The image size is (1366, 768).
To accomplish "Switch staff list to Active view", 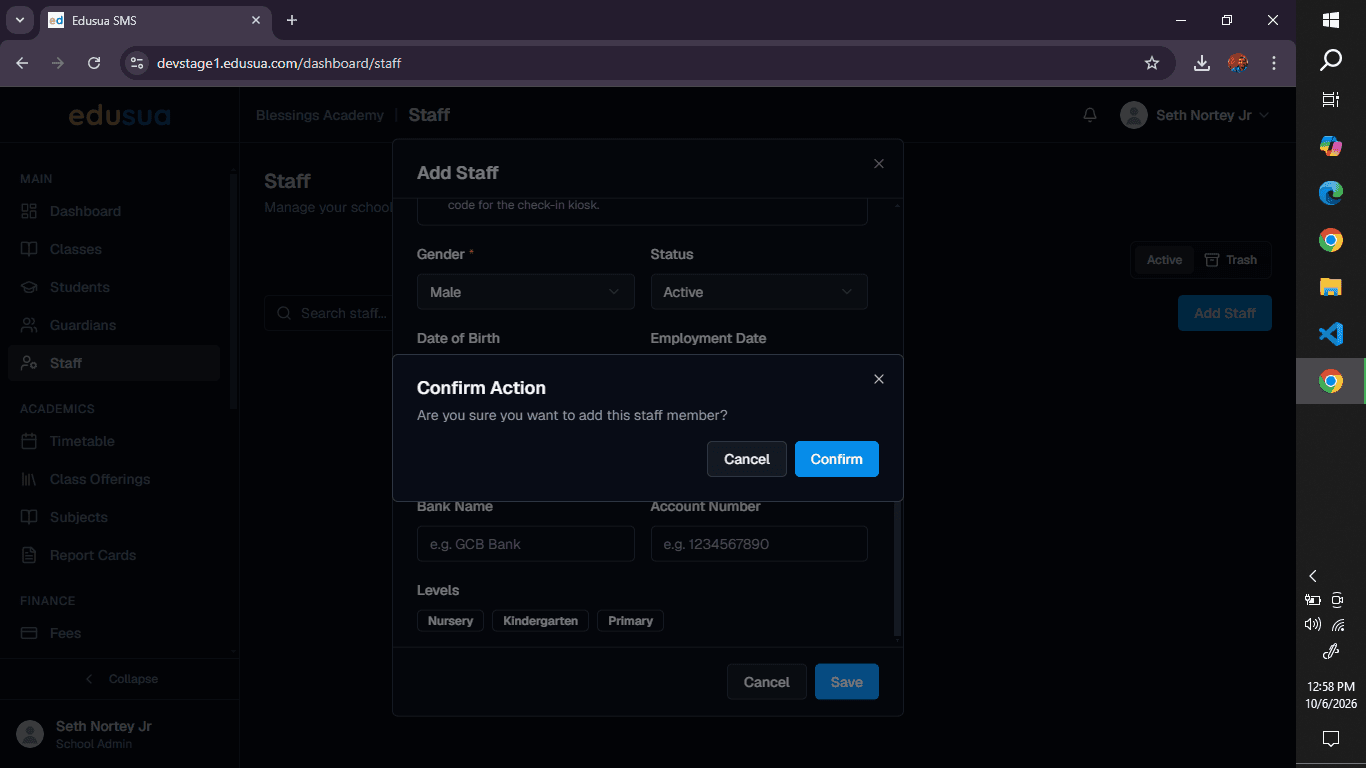I will pos(1164,260).
